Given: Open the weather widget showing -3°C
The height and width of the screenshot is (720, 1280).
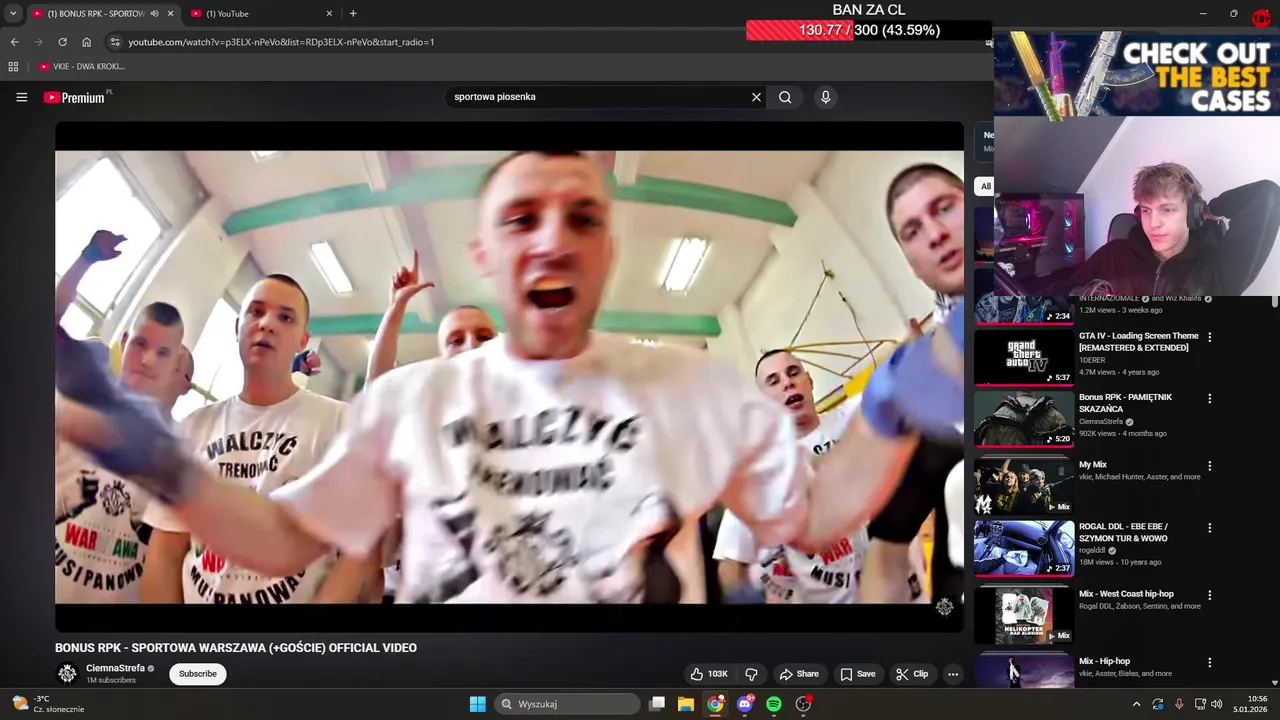Looking at the screenshot, I should coord(50,704).
